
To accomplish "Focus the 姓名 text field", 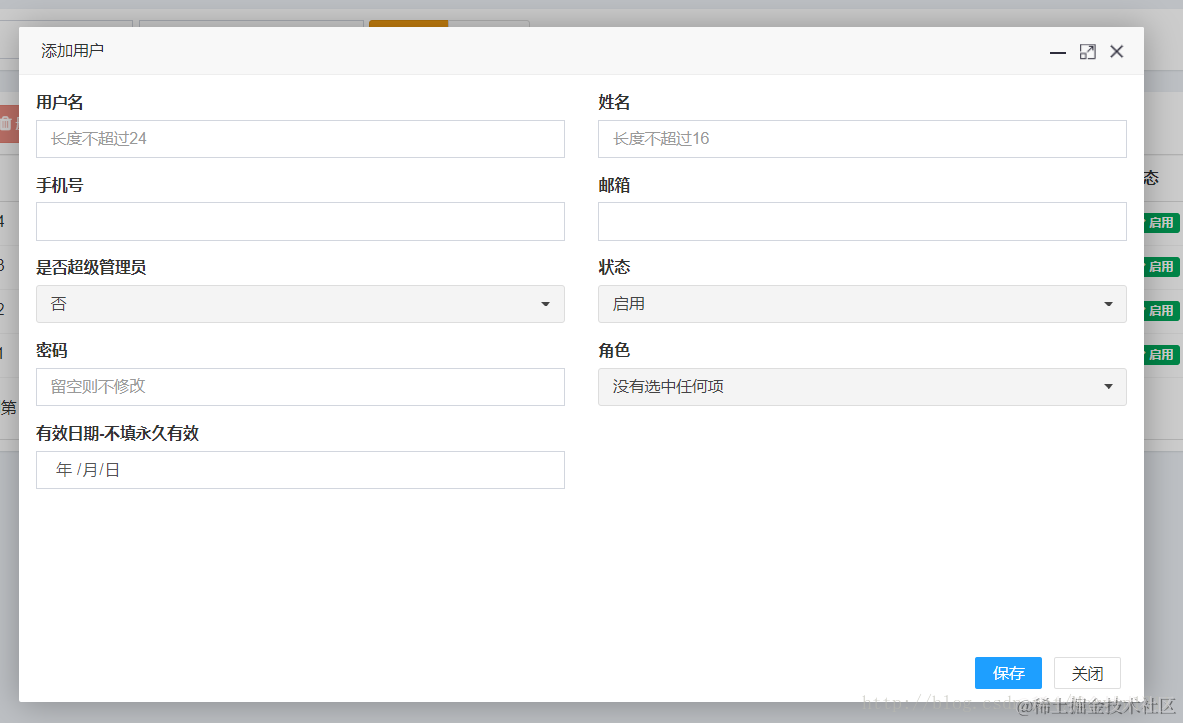I will [862, 139].
